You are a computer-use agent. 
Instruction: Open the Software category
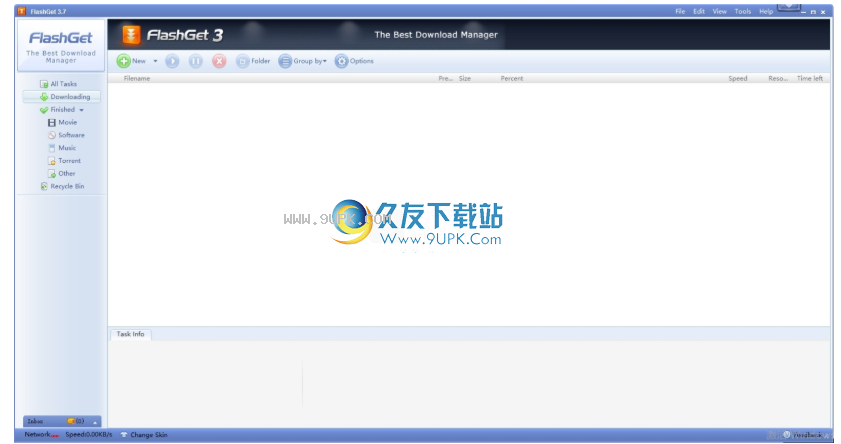click(67, 135)
